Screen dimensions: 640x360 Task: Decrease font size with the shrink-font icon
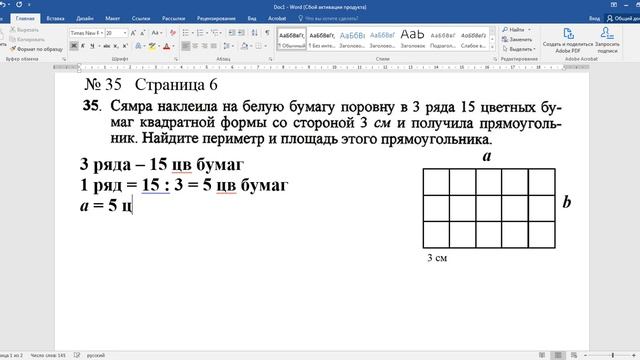pos(142,33)
